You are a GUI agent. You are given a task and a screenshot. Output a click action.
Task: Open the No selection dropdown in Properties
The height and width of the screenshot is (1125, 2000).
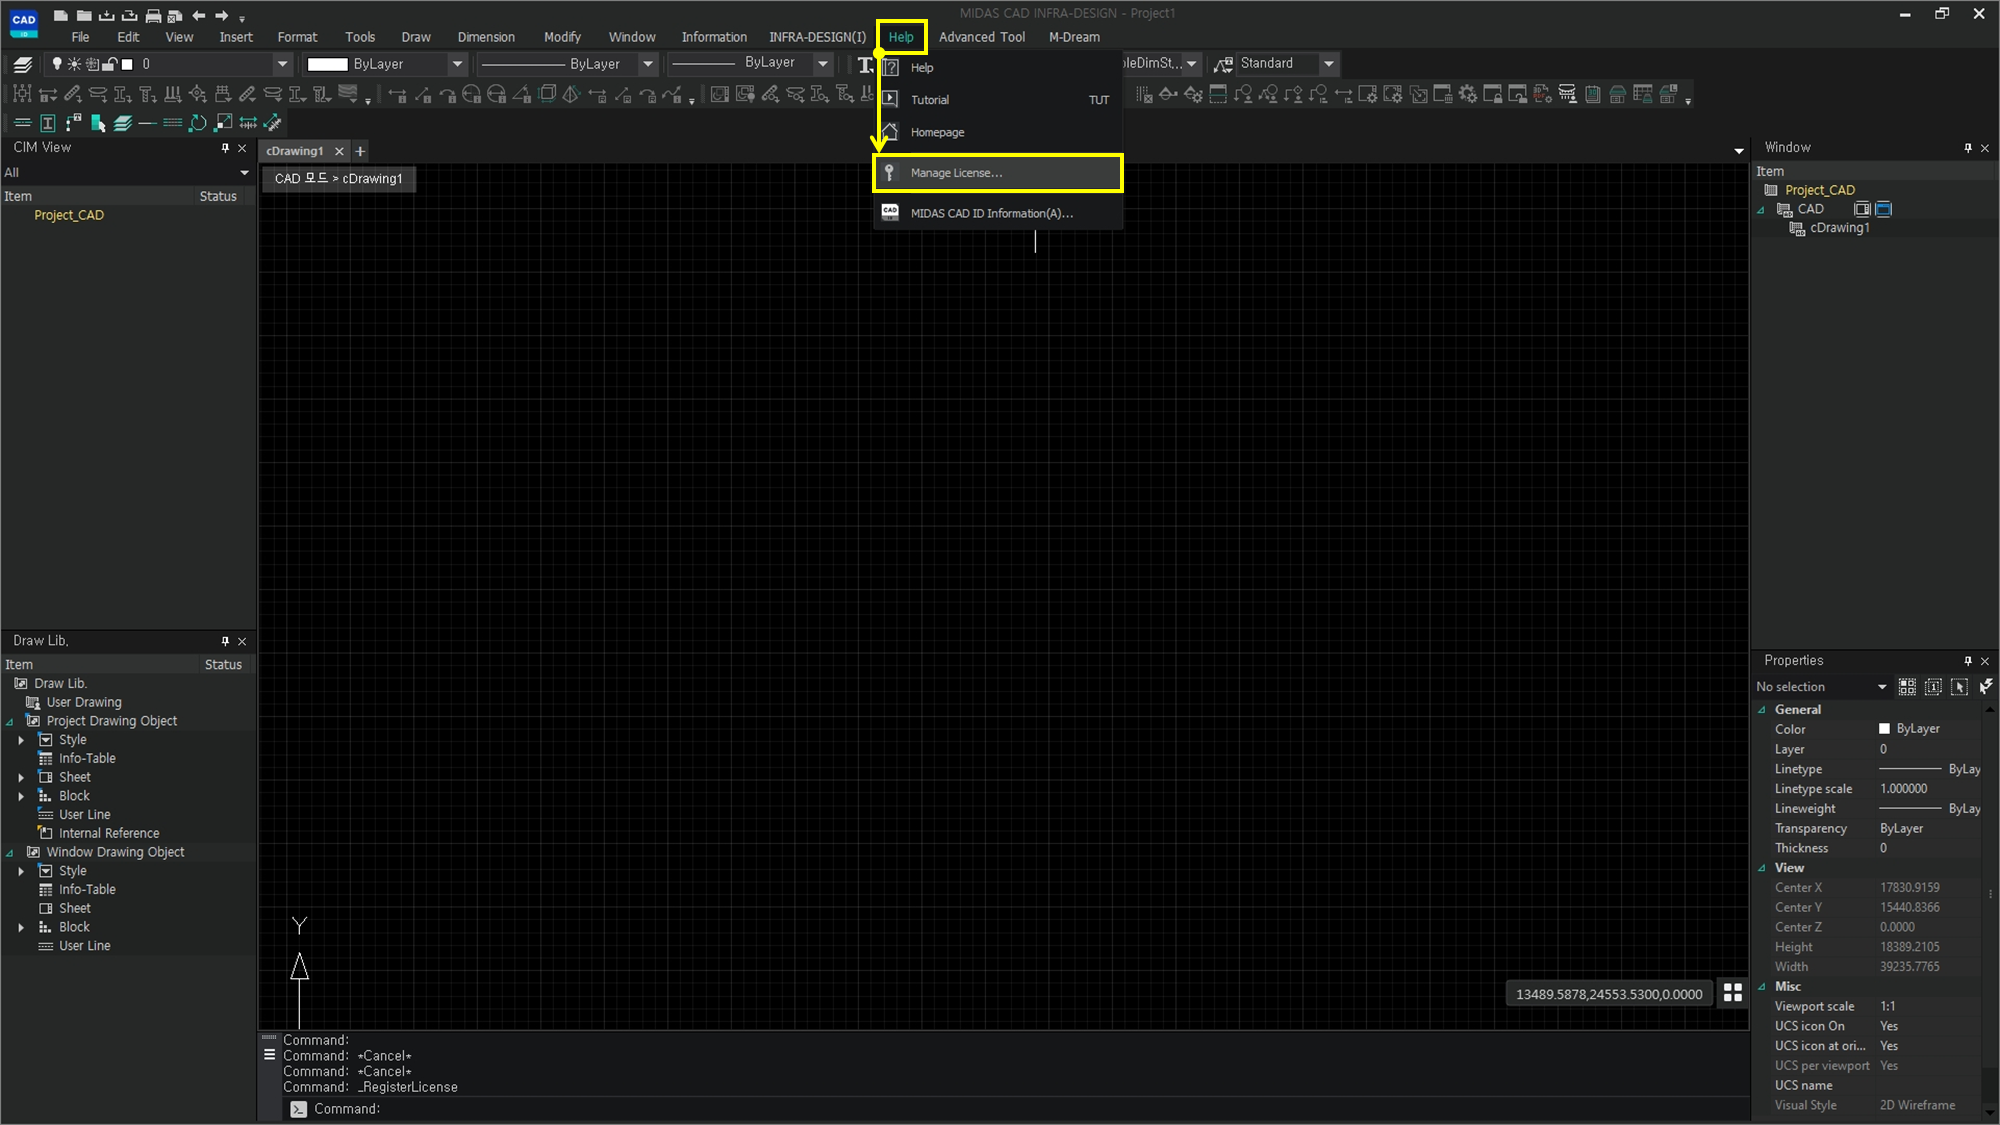[x=1882, y=687]
